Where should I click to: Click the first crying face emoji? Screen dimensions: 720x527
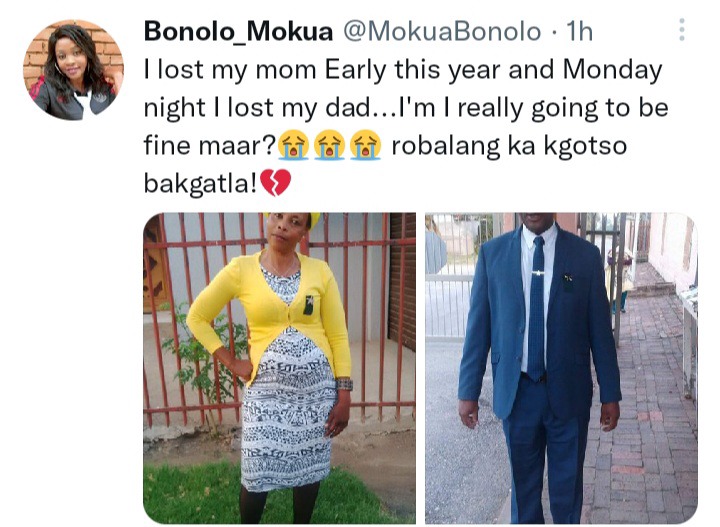pos(293,145)
